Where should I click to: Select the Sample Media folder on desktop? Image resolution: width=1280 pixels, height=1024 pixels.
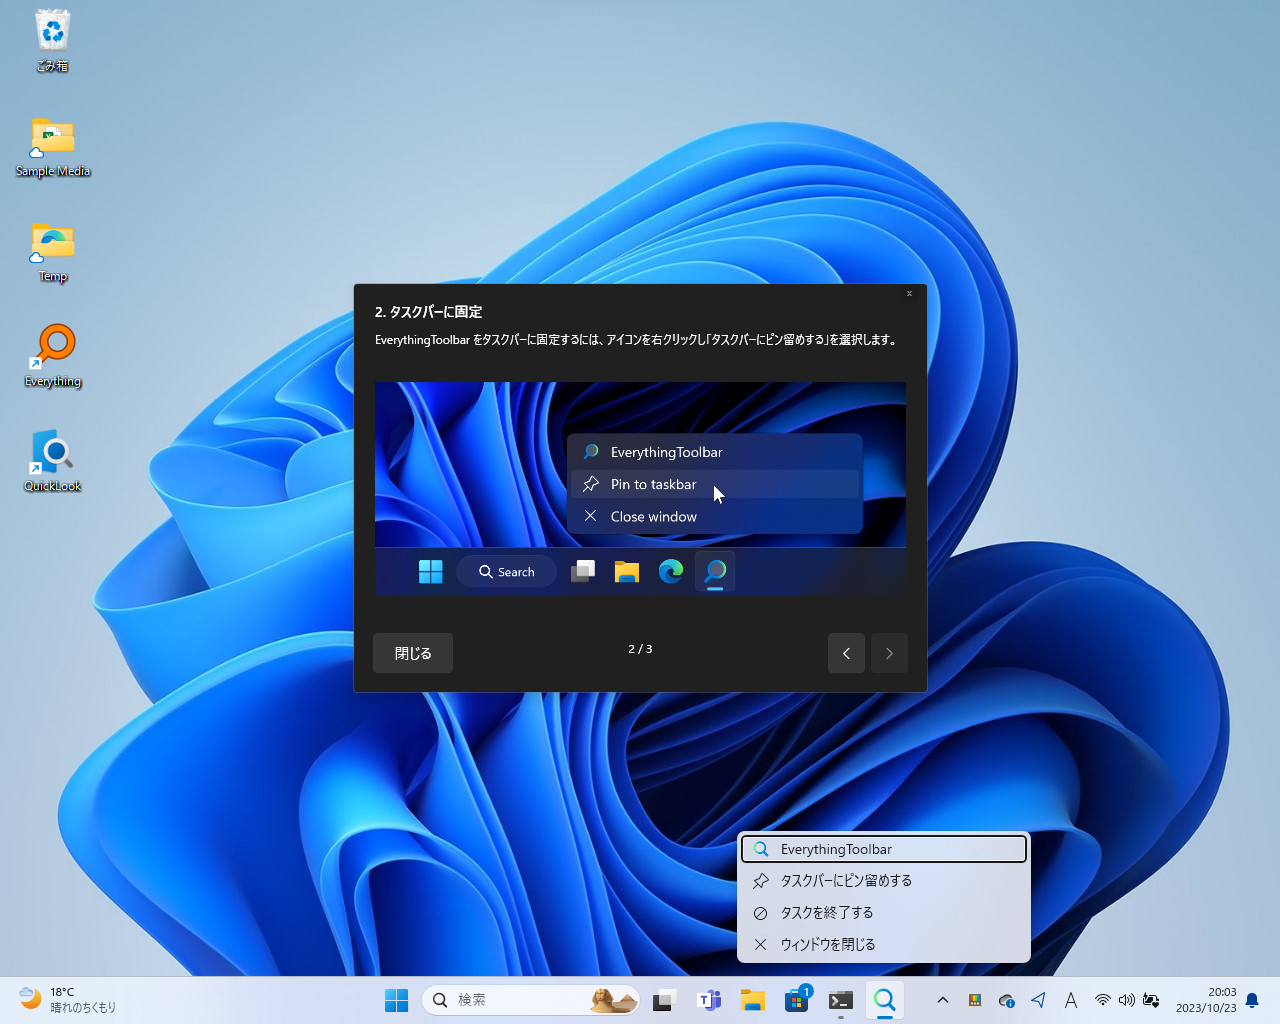(53, 148)
